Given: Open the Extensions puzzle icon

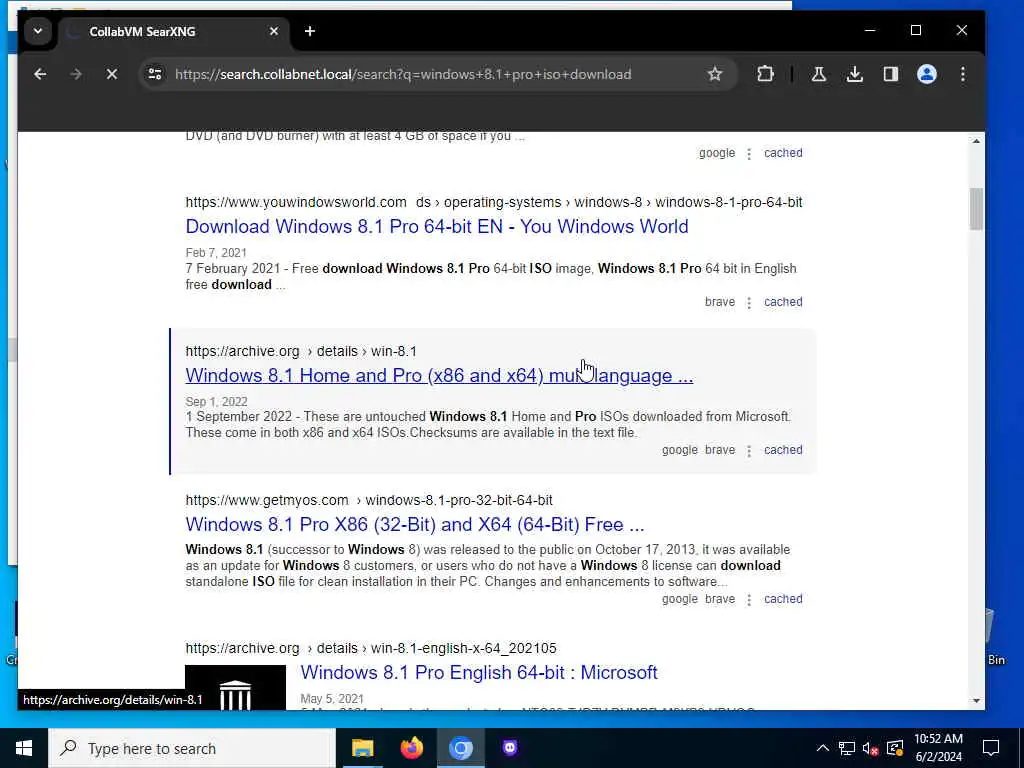Looking at the screenshot, I should point(765,74).
